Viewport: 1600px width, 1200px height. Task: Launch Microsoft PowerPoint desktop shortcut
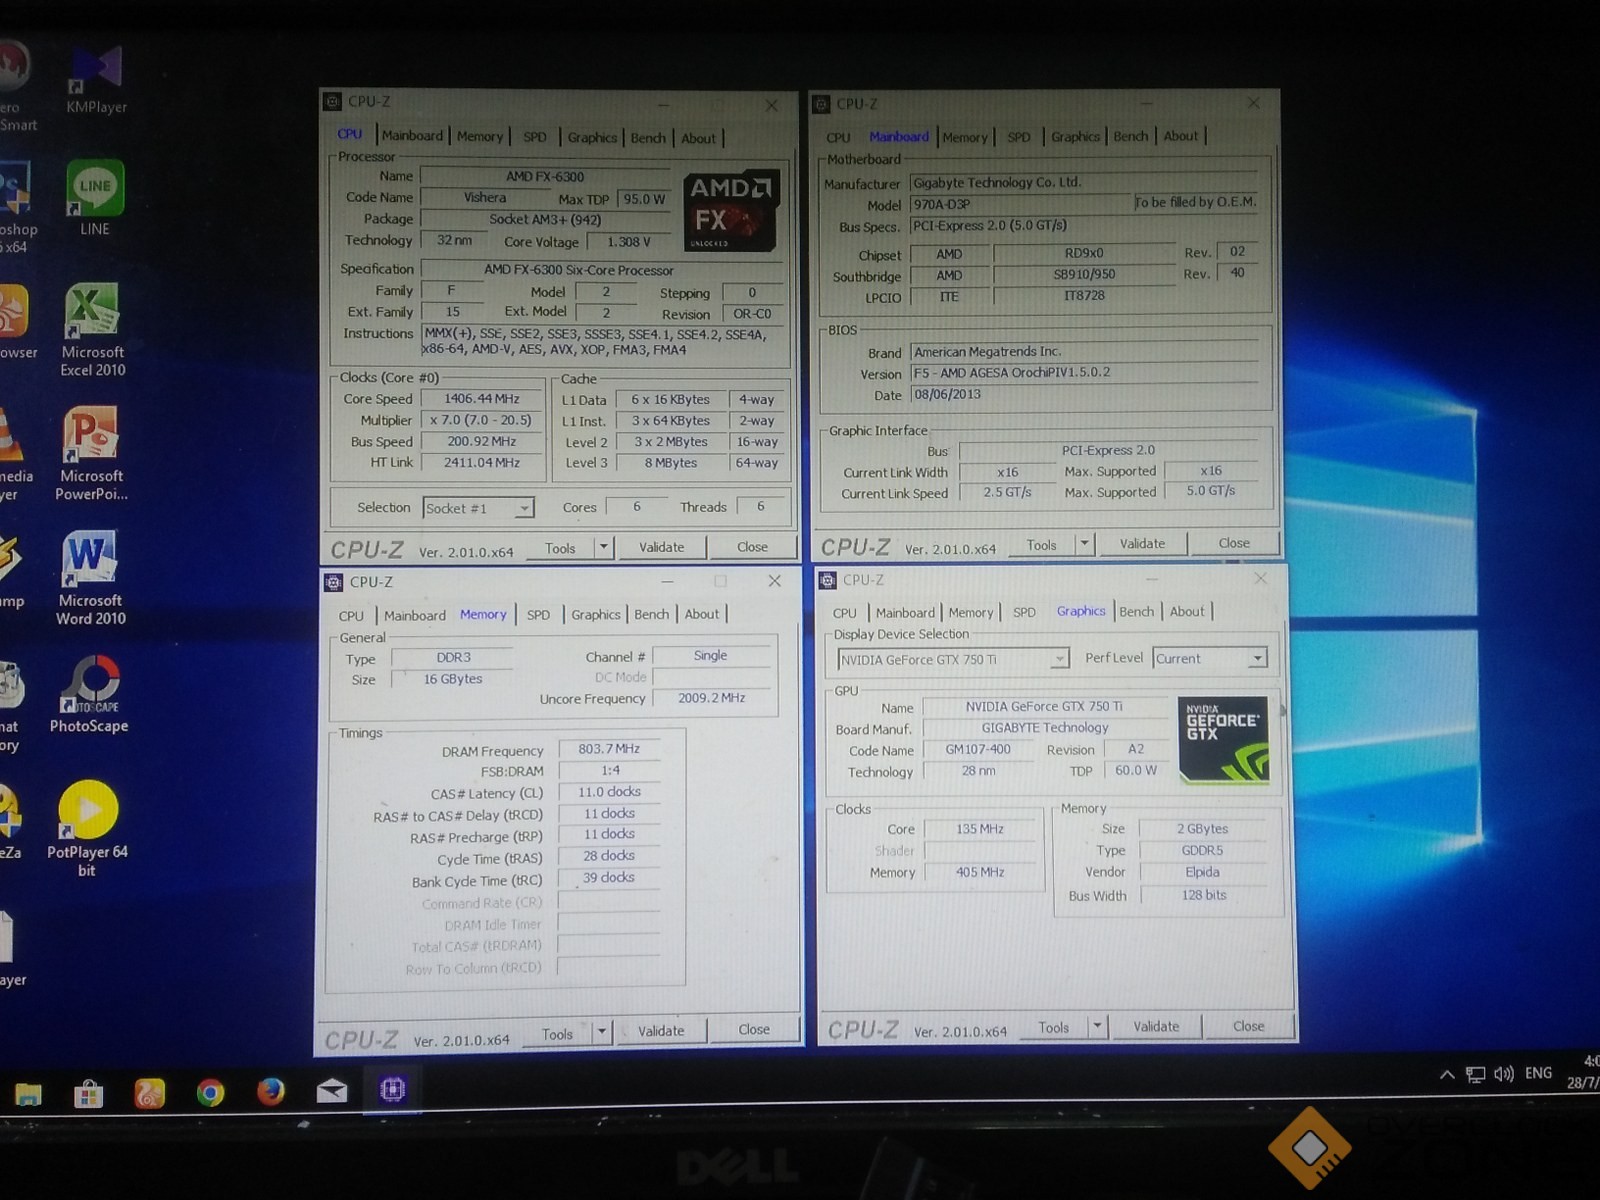tap(91, 454)
